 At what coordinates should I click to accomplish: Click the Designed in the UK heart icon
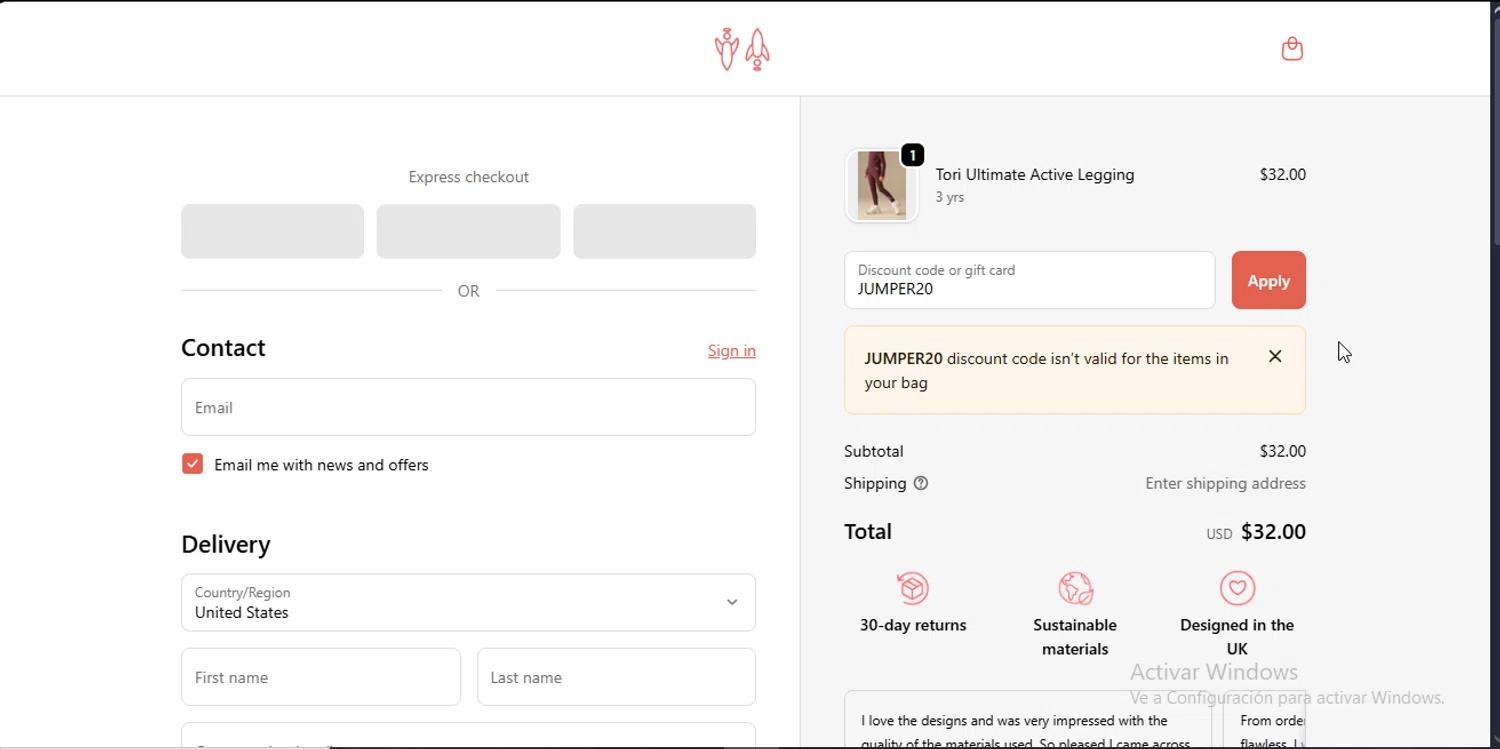tap(1237, 588)
